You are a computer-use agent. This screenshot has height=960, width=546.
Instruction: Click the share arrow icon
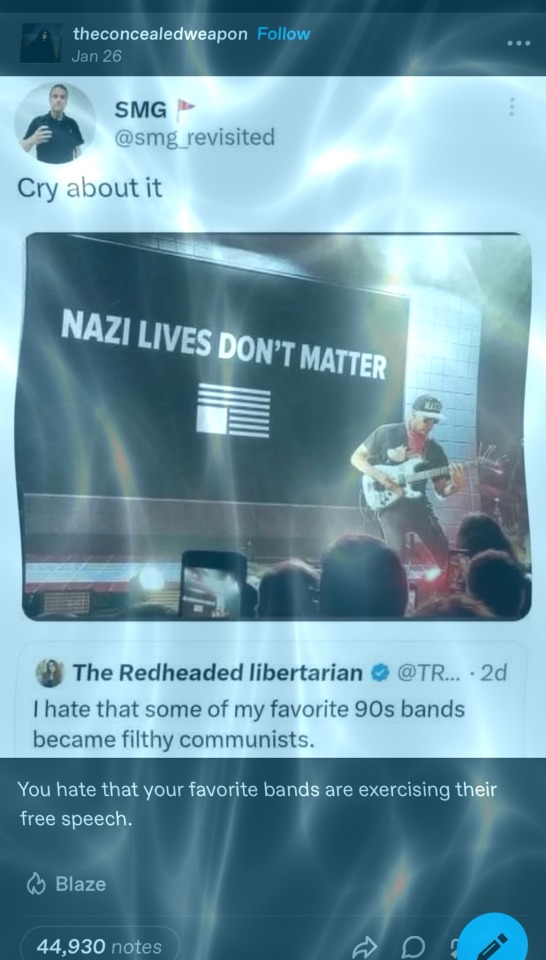(x=363, y=947)
